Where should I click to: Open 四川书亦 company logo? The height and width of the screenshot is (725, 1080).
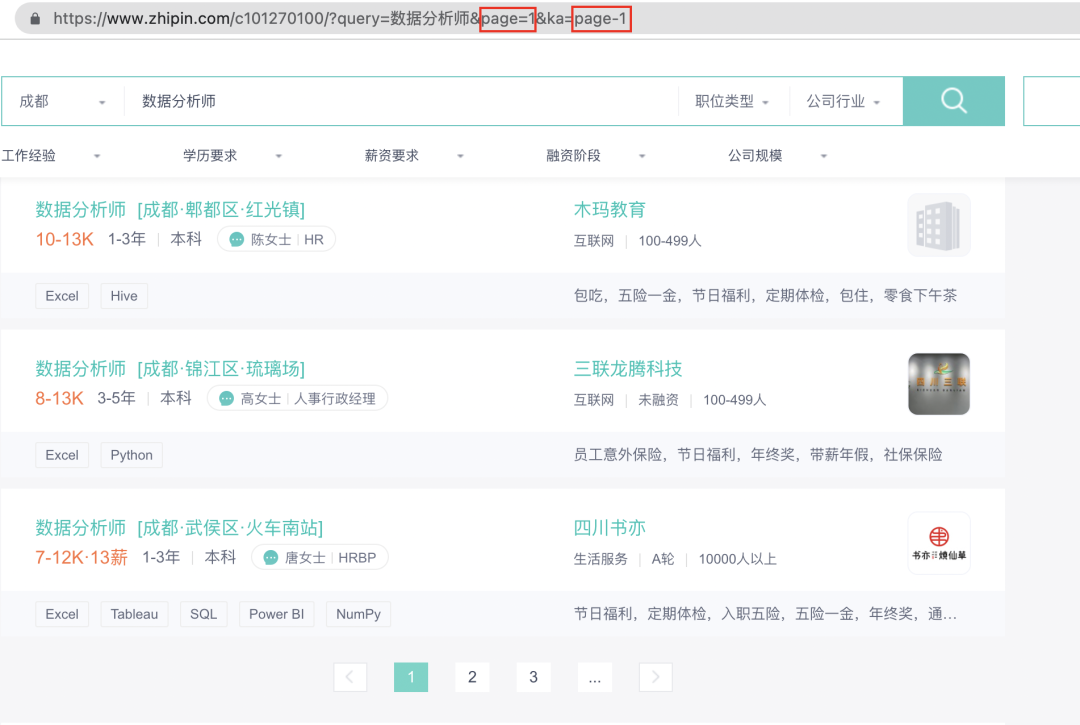tap(938, 543)
